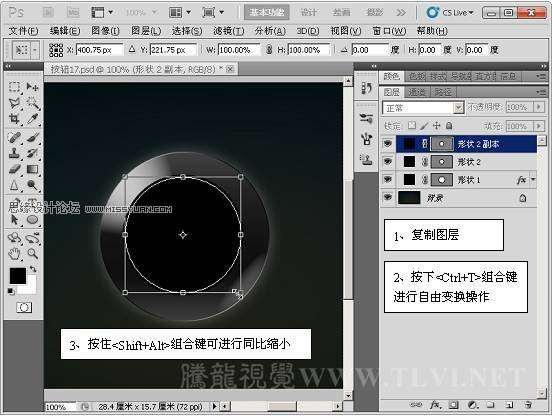This screenshot has height=416, width=552.
Task: Open the CS Live dropdown
Action: click(x=450, y=13)
